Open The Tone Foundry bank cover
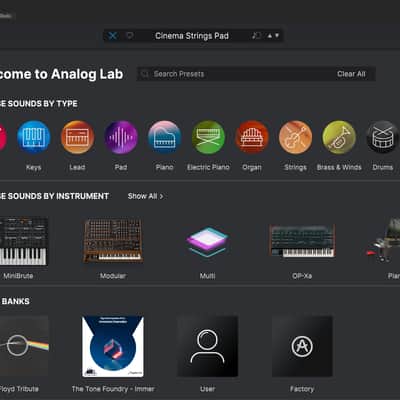Viewport: 400px width, 400px height. coord(113,347)
